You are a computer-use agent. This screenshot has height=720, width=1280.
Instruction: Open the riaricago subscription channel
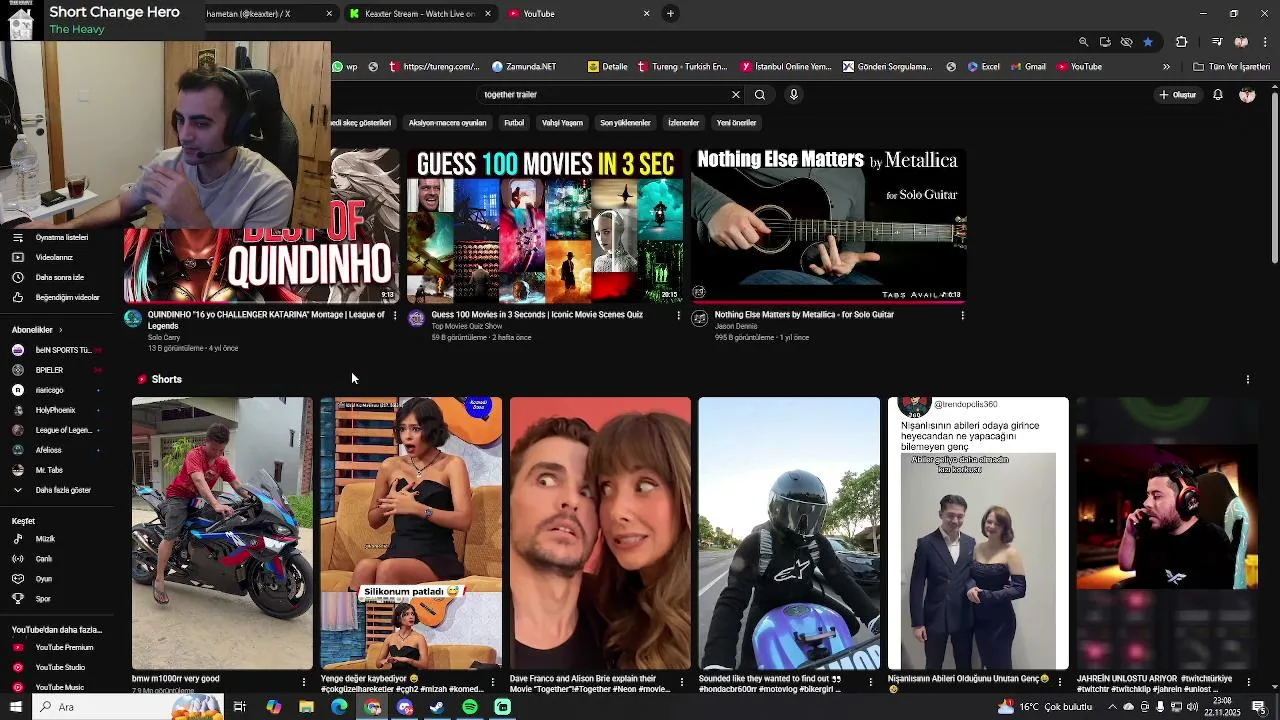pos(55,390)
